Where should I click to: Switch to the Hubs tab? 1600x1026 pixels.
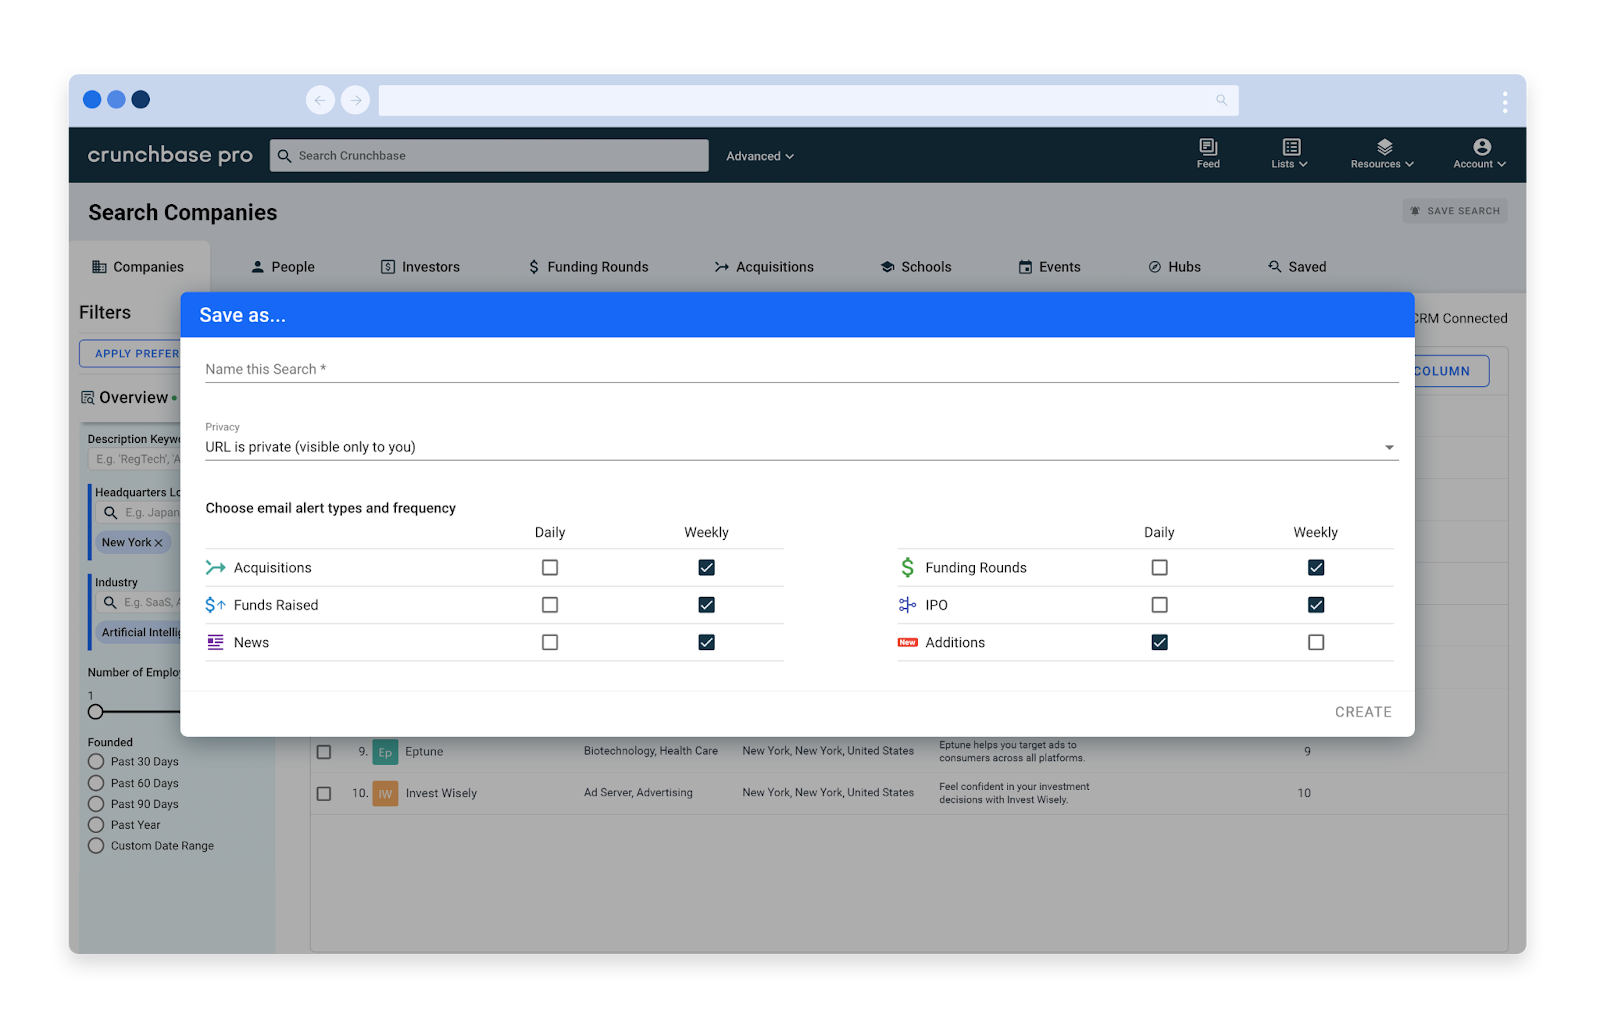tap(1174, 267)
